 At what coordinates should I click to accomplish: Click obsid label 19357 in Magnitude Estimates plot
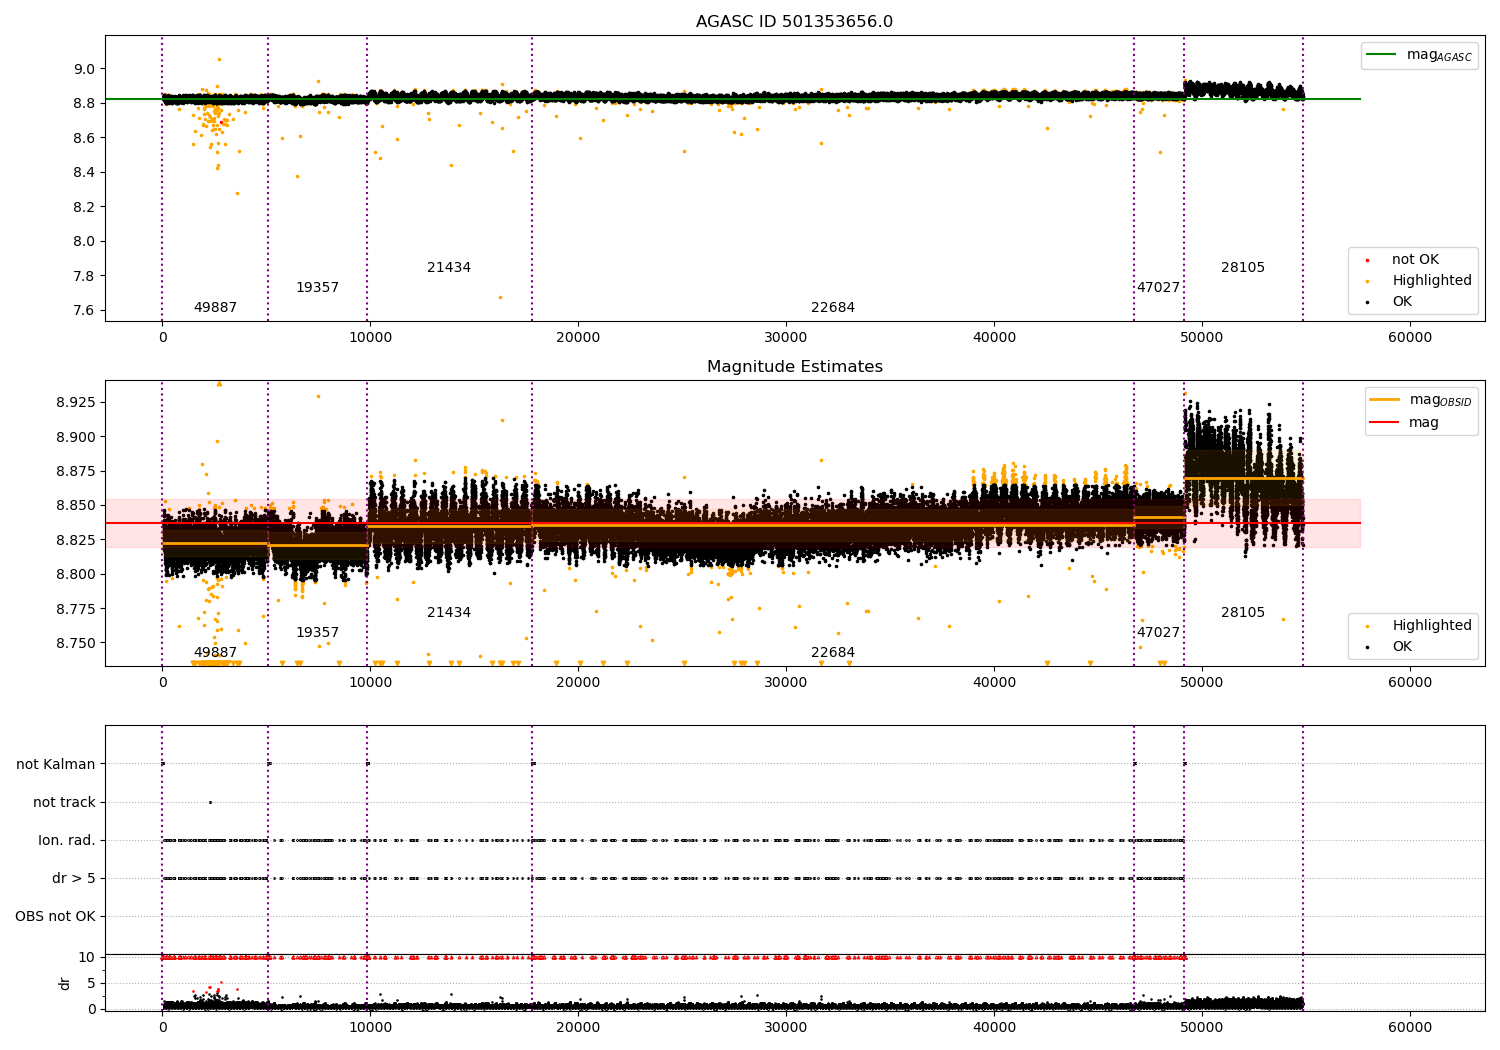coord(317,632)
